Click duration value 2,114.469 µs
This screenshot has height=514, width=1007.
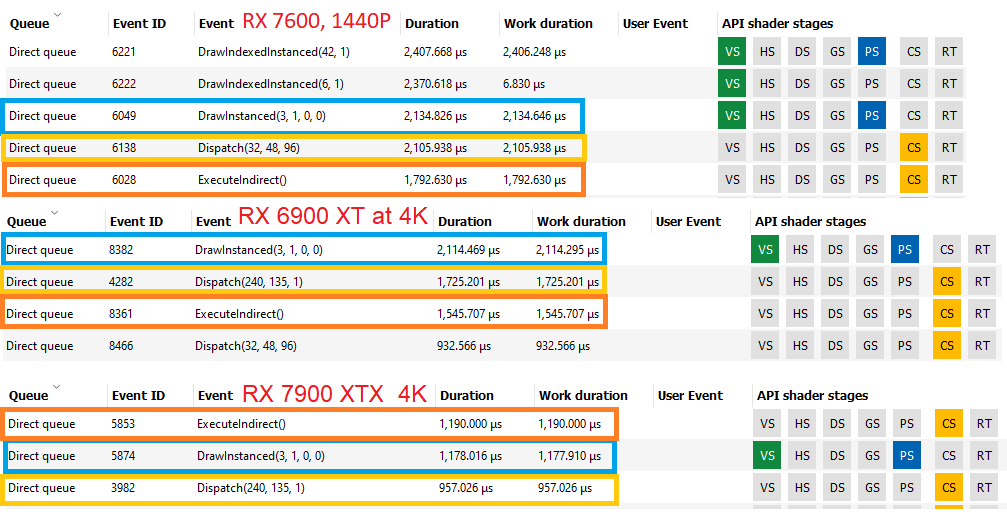pos(468,250)
